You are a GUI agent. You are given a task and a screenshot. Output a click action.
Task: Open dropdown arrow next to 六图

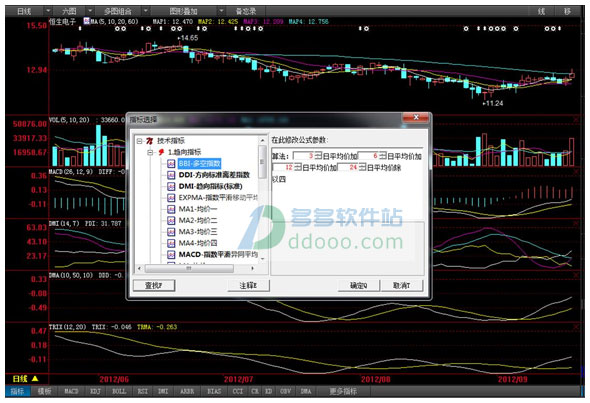tap(90, 11)
